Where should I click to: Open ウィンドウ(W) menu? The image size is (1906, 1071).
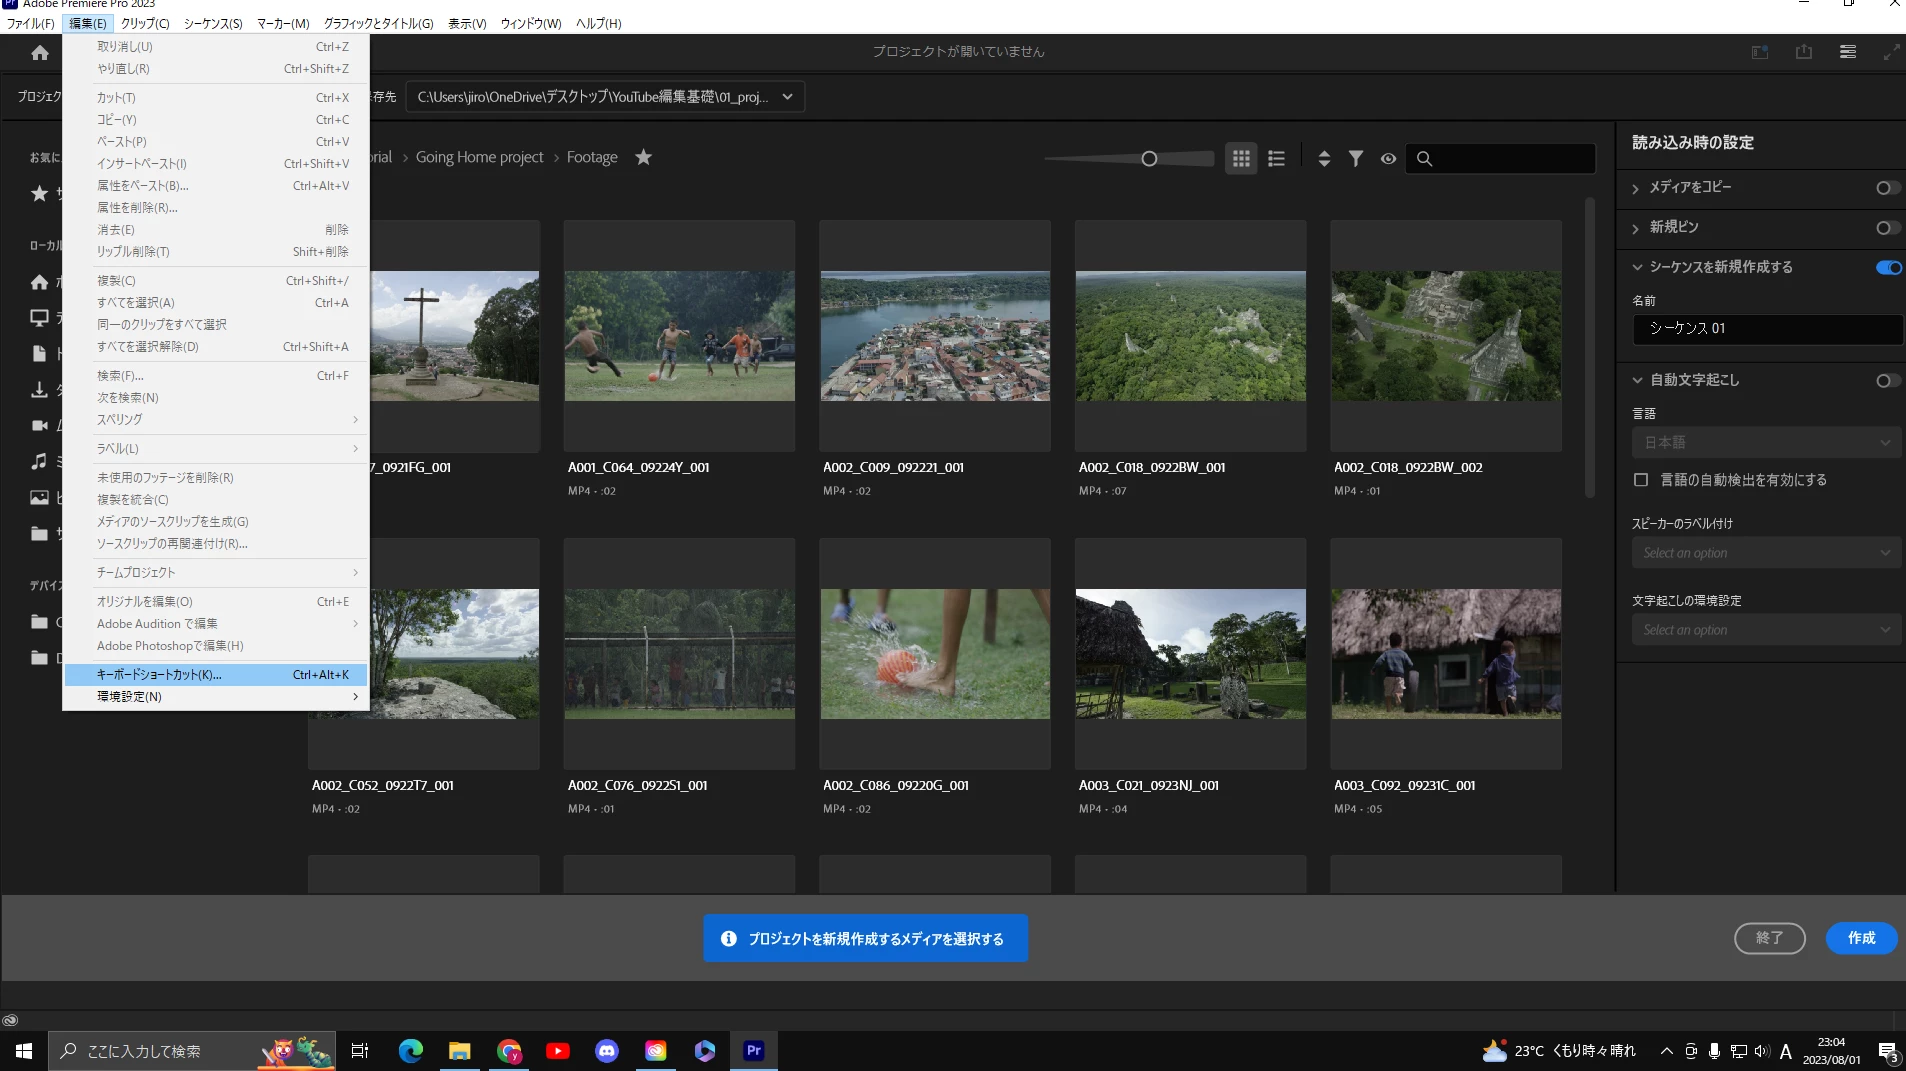tap(531, 23)
